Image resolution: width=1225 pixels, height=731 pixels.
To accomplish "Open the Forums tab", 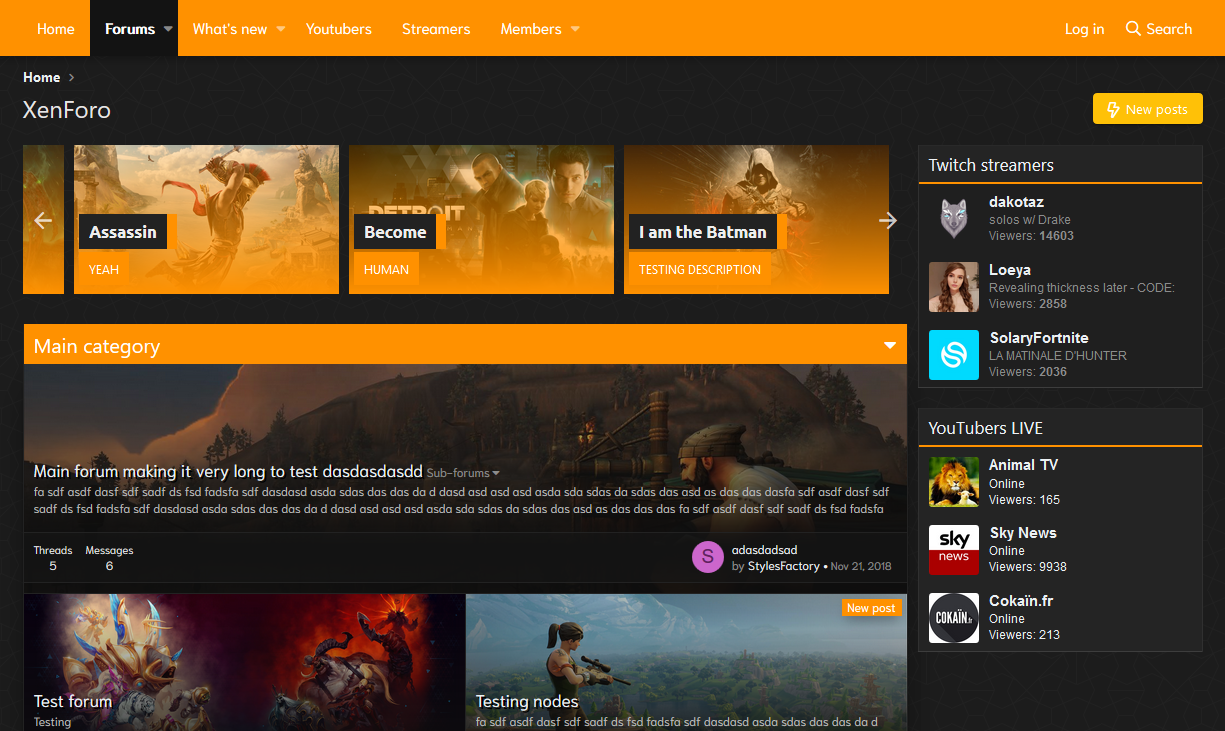I will coord(130,29).
